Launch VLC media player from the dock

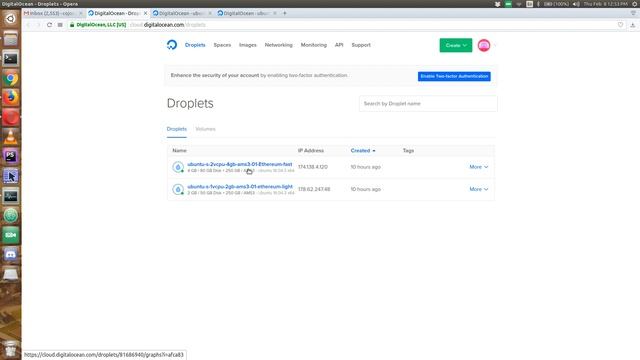click(x=11, y=137)
